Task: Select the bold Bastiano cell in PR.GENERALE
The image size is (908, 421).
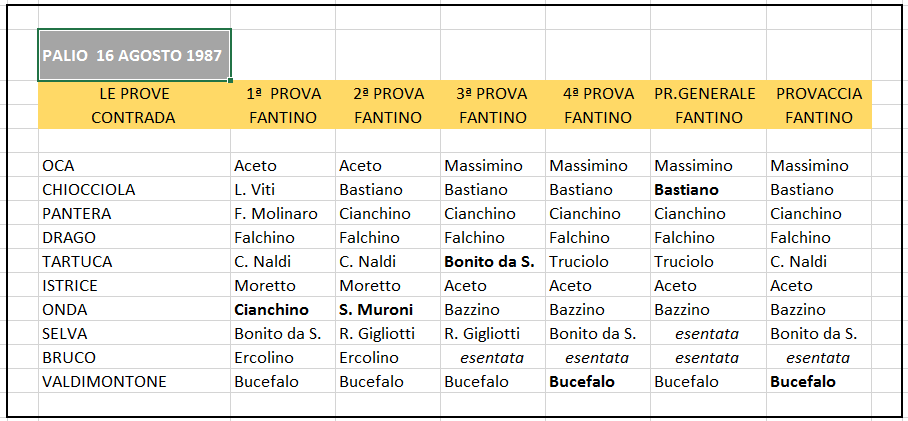Action: point(708,189)
